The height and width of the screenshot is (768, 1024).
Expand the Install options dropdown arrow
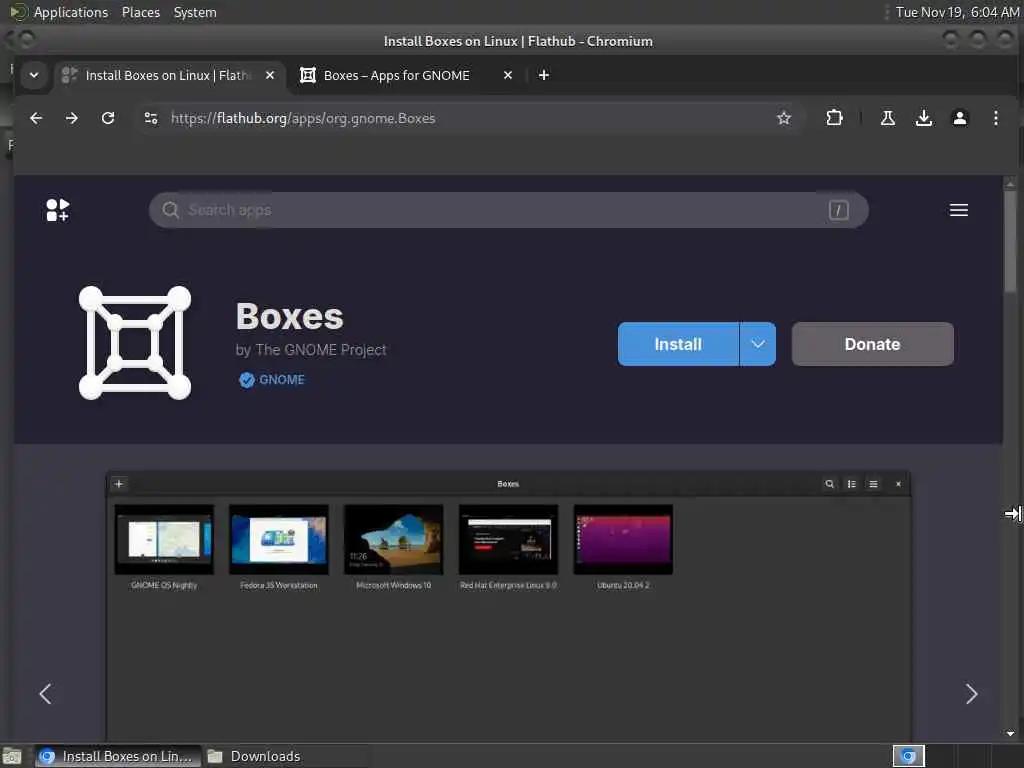(x=758, y=344)
